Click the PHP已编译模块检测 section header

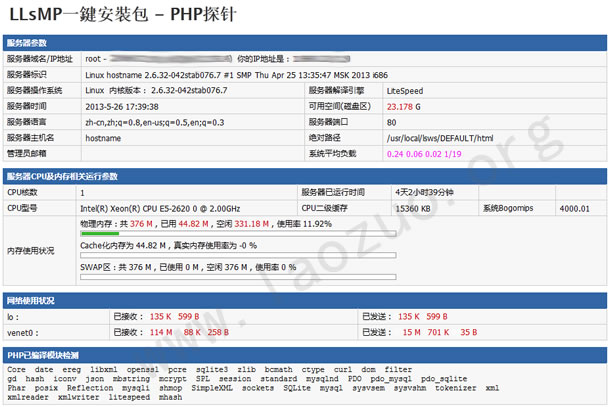point(43,354)
